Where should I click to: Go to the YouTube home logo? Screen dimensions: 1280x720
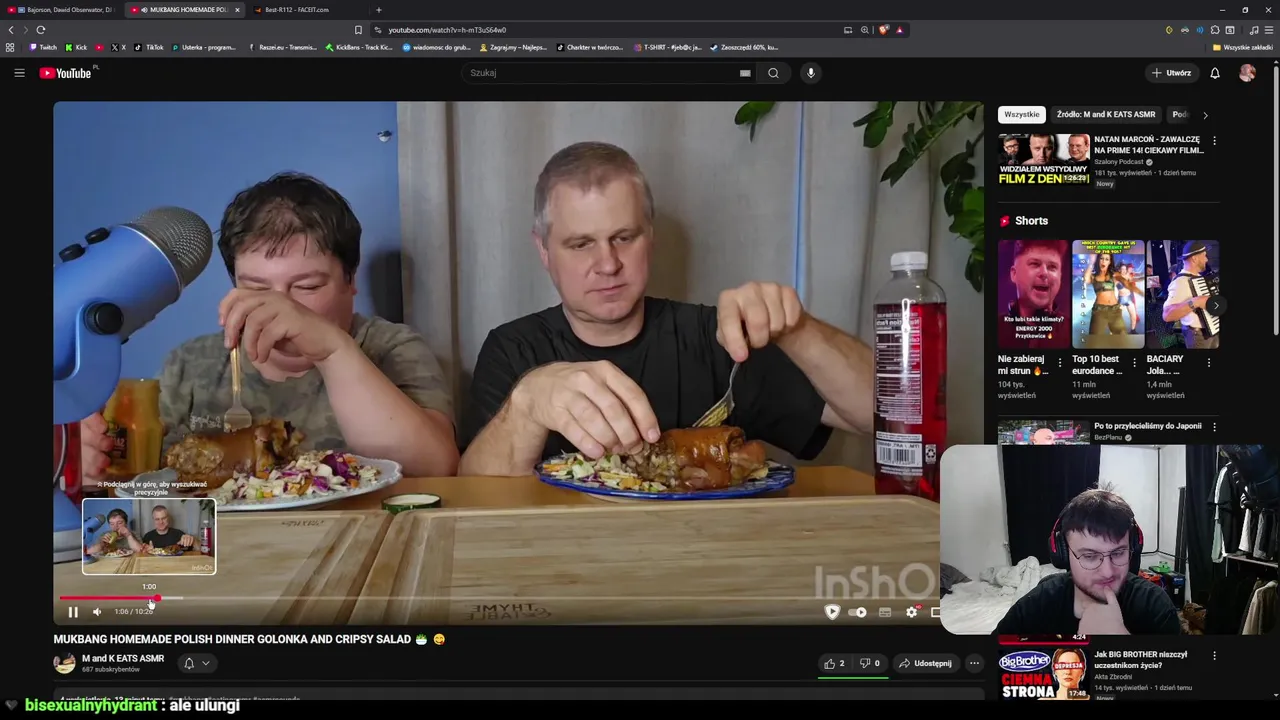click(x=65, y=73)
